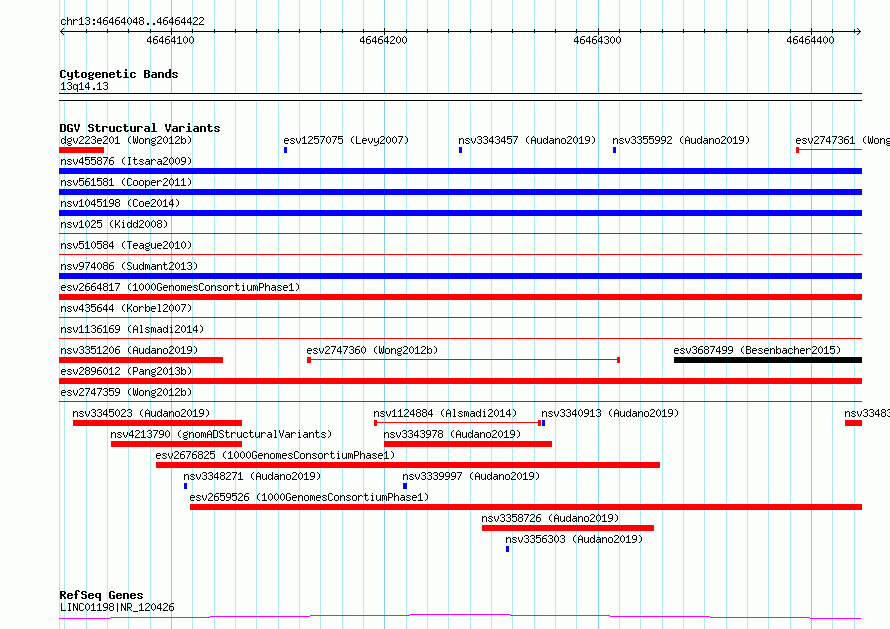Open nsv3339997 (Audano2019) variant label
Screen dimensions: 890x629
[x=471, y=476]
